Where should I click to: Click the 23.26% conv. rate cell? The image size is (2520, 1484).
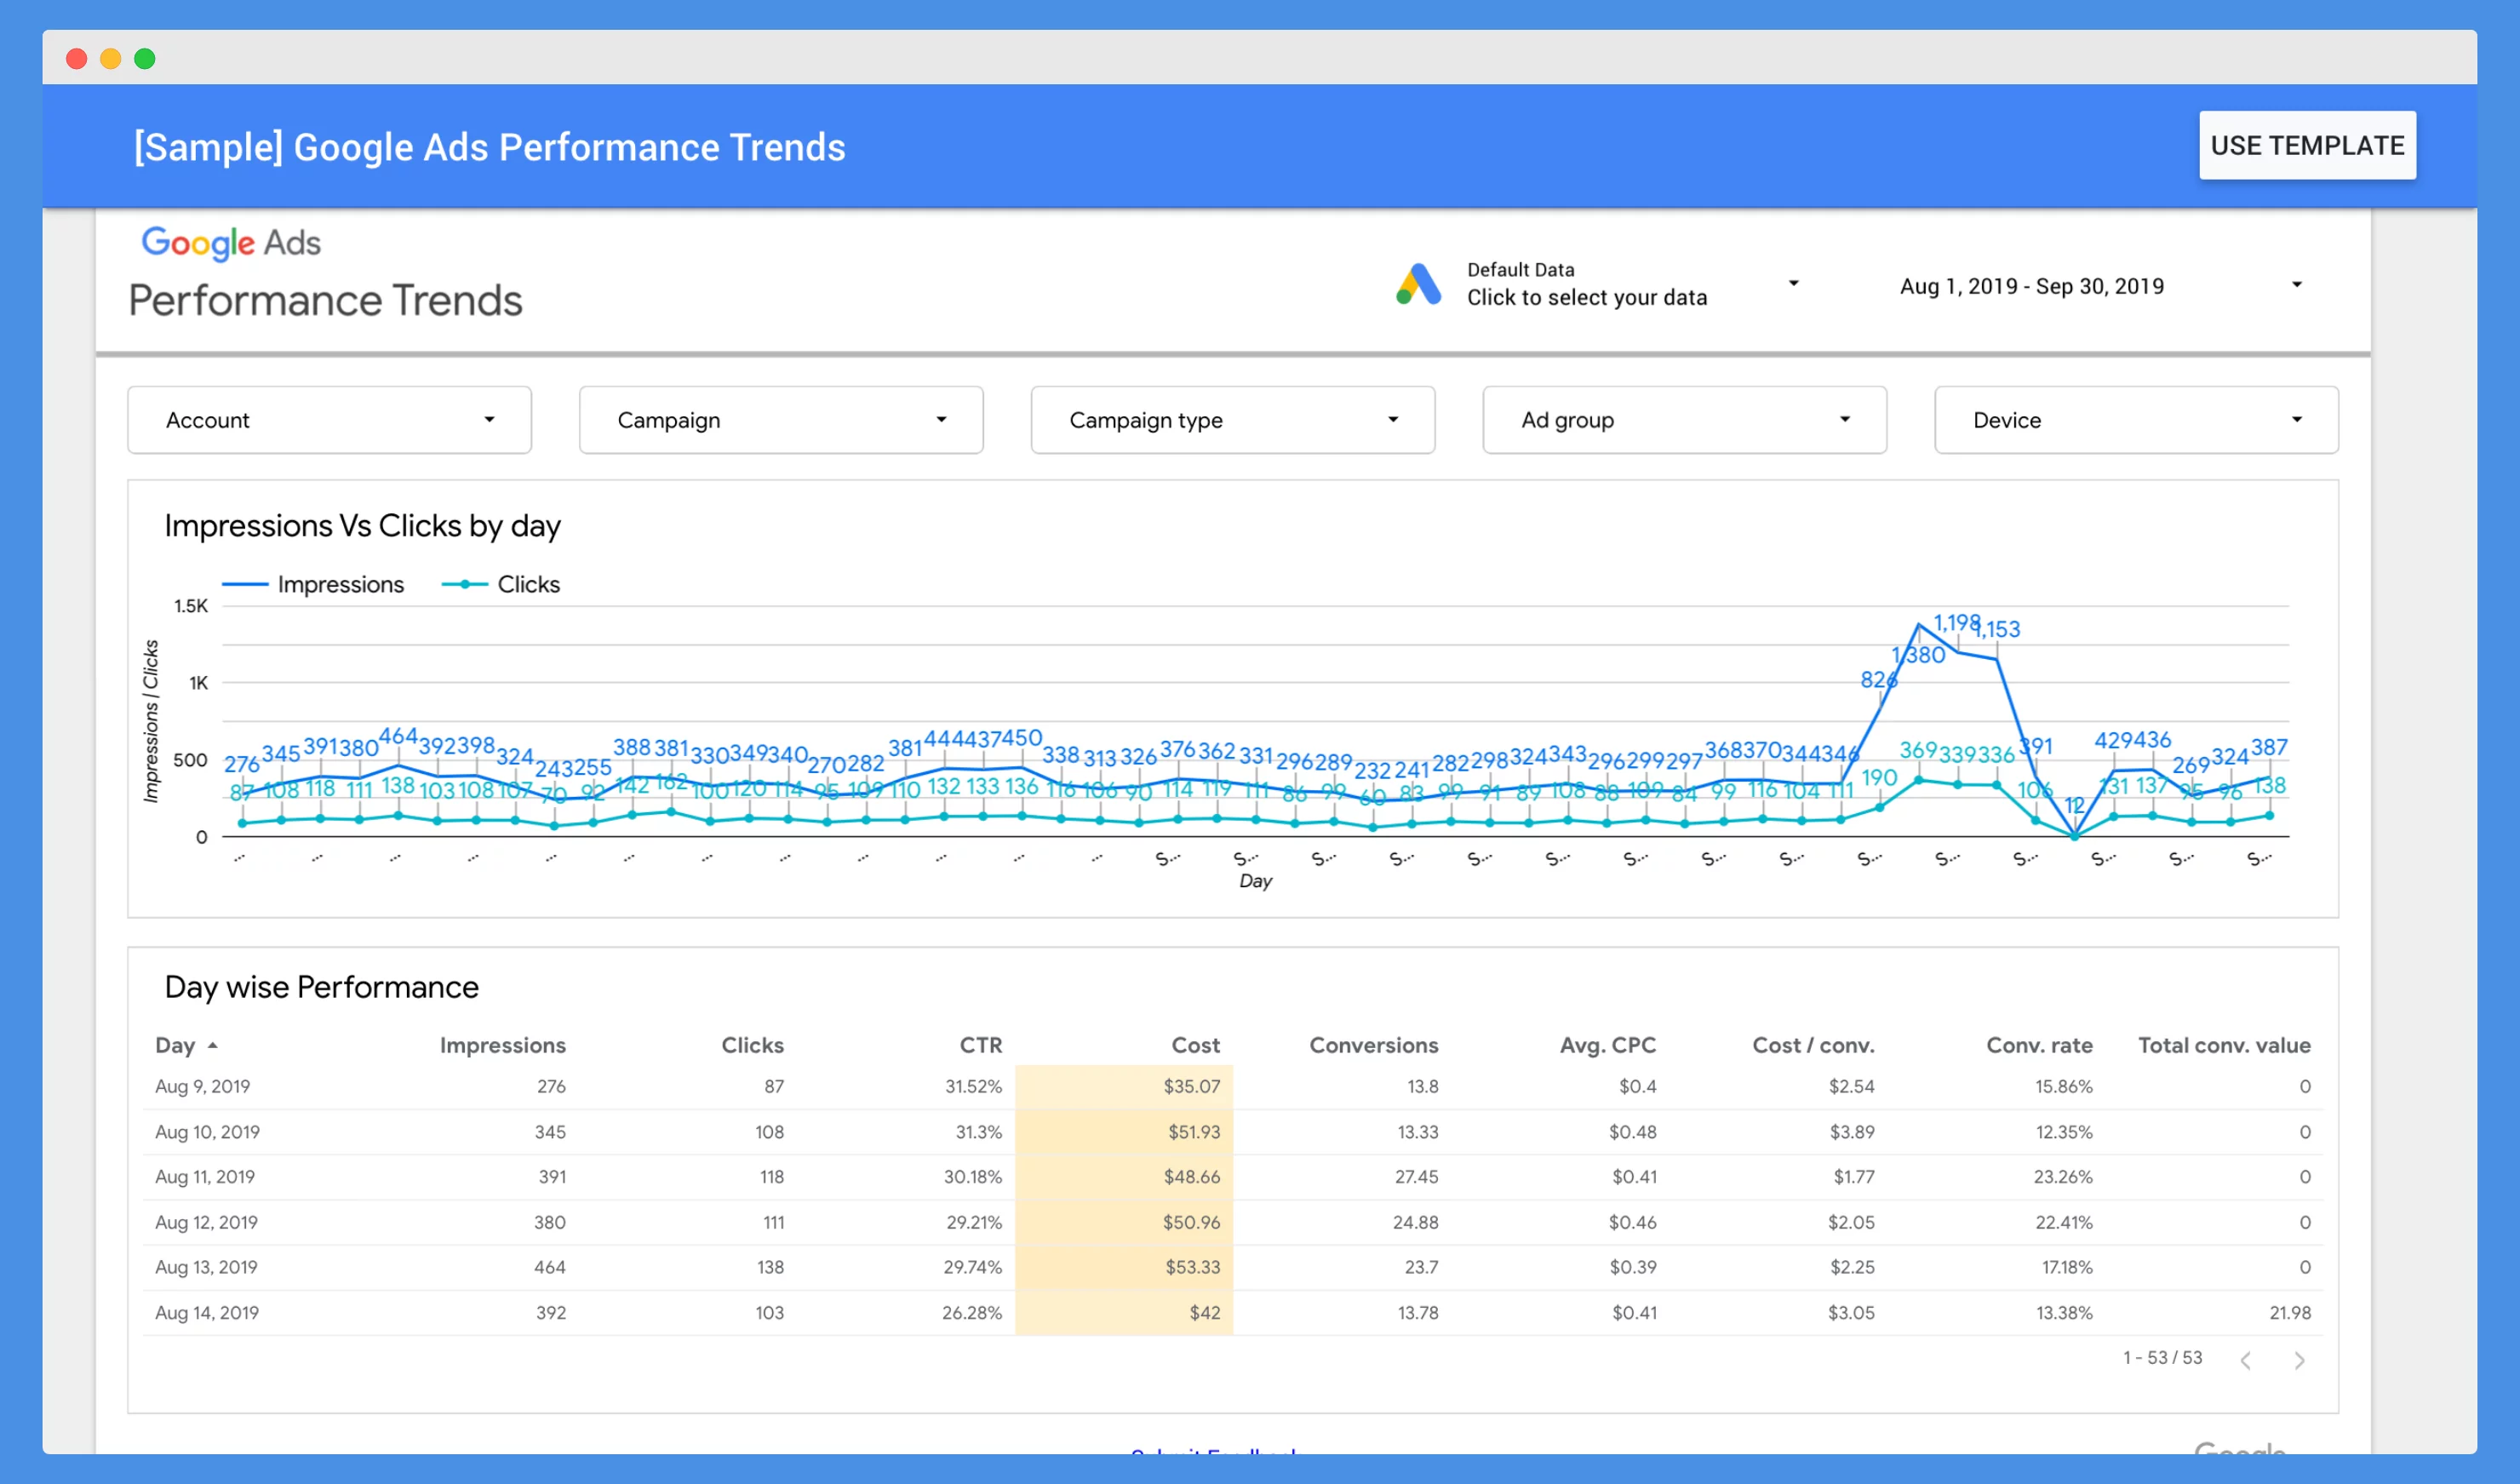pos(2062,1177)
